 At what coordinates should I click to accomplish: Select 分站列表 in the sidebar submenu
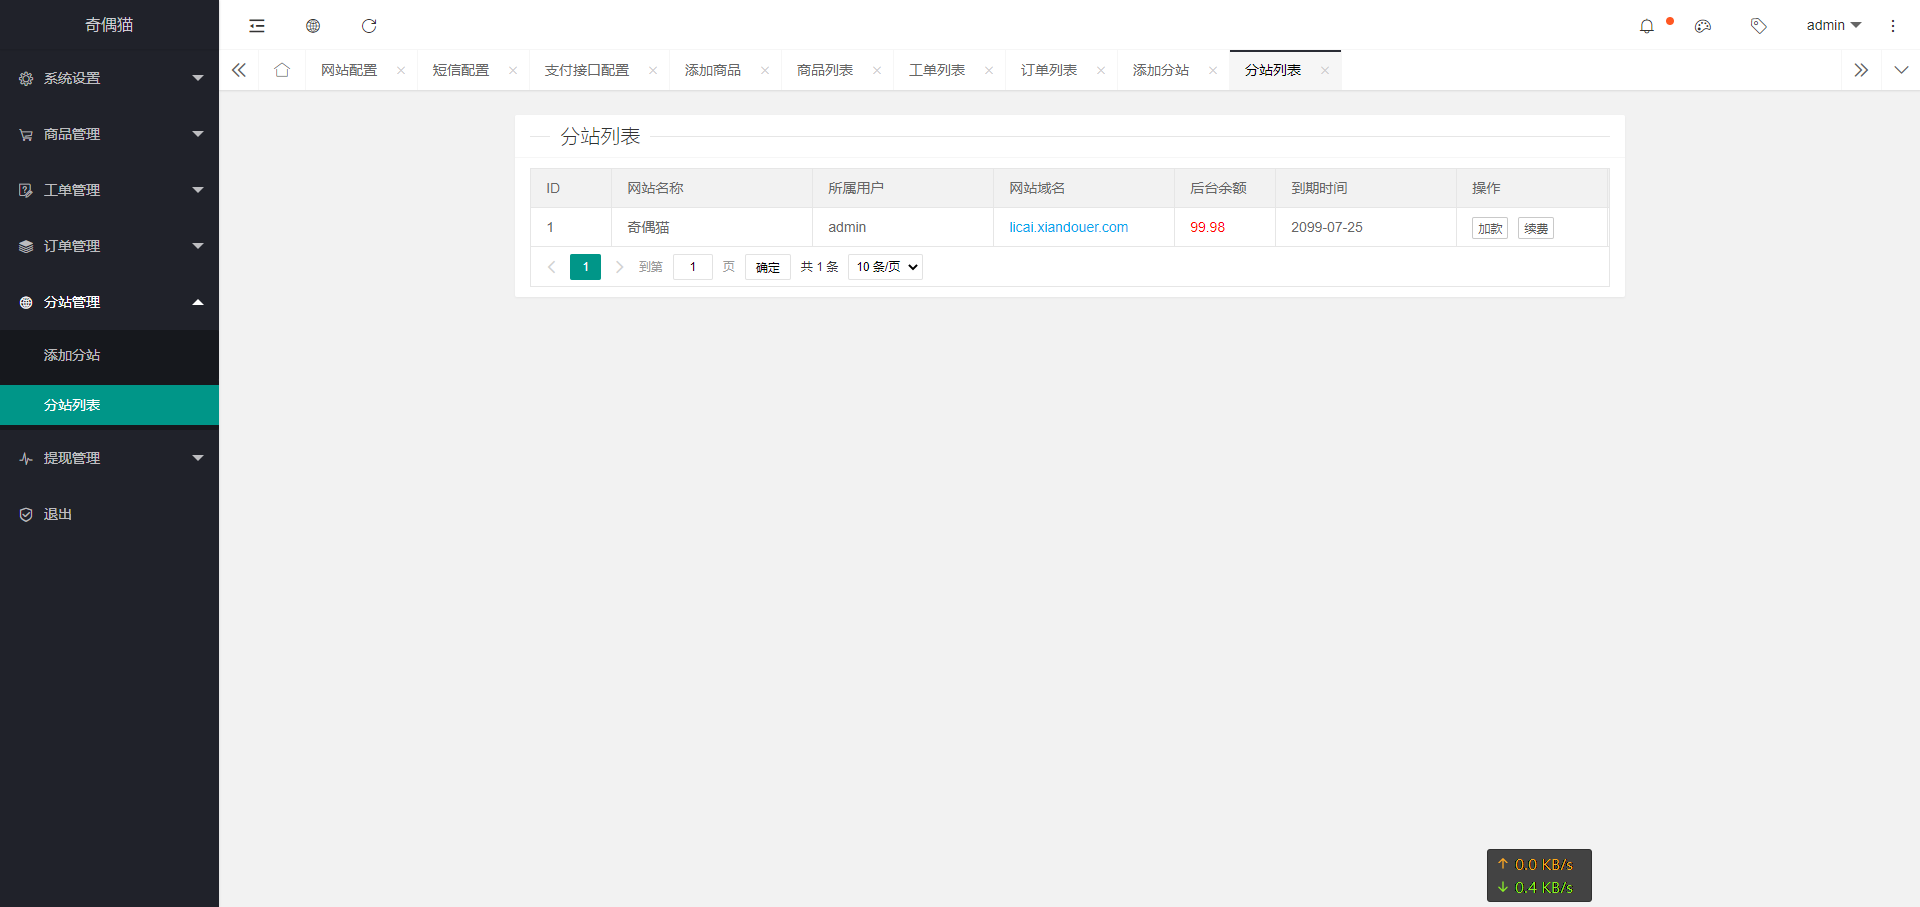coord(109,405)
